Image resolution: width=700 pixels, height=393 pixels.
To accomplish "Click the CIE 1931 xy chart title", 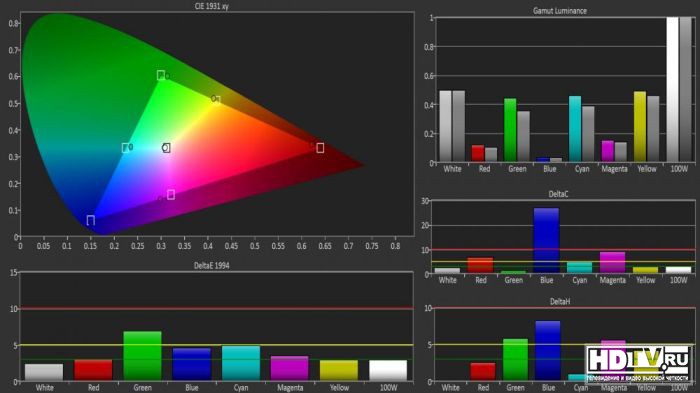I will tap(212, 6).
